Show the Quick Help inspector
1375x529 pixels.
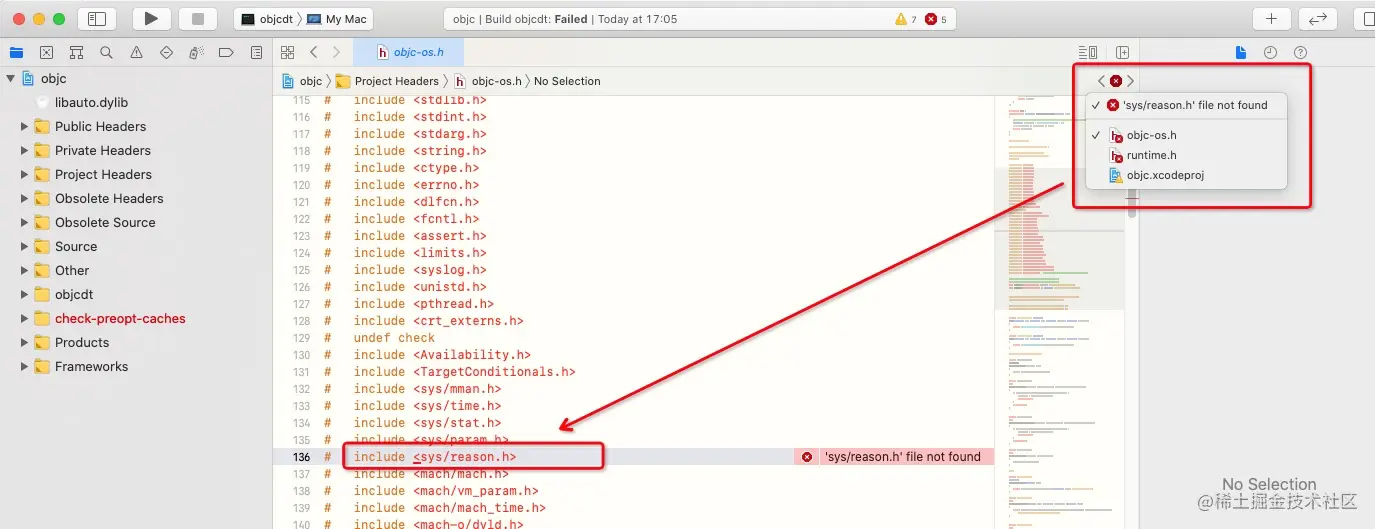click(x=1300, y=52)
